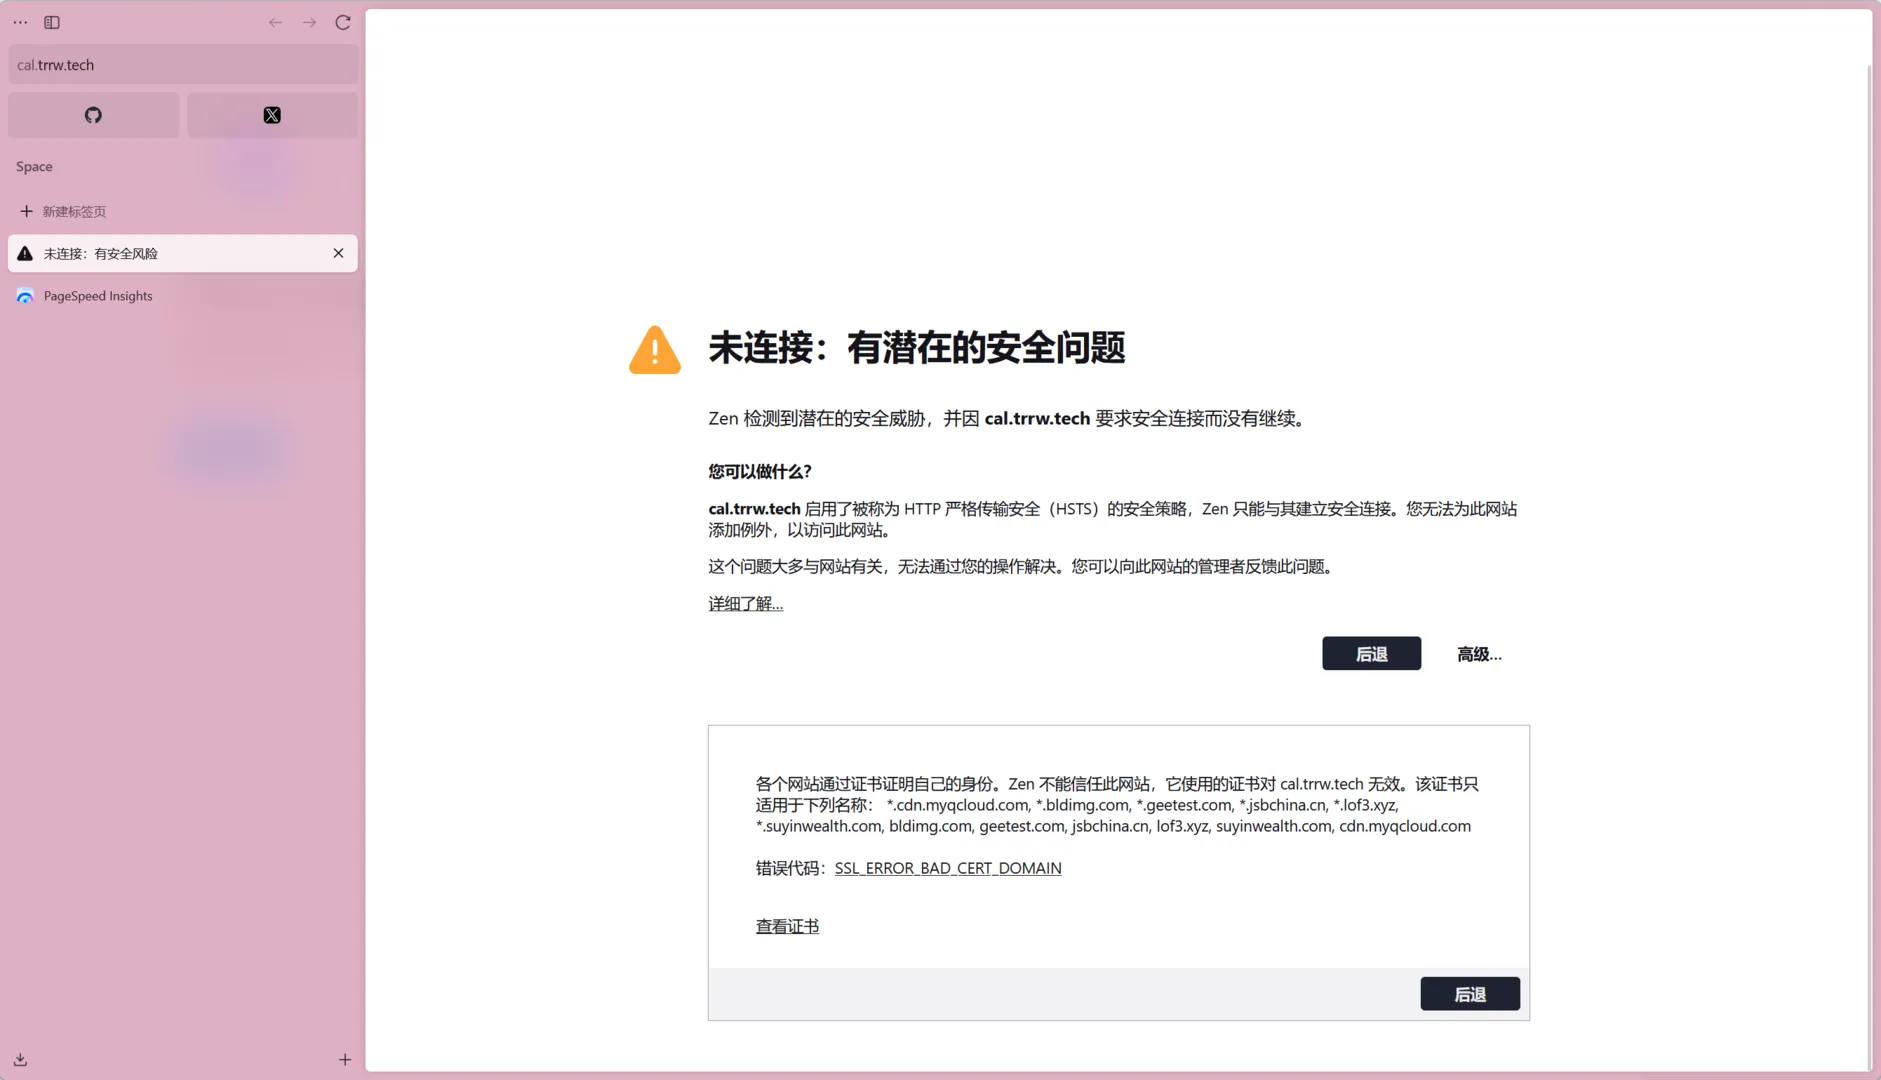This screenshot has height=1080, width=1881.
Task: Toggle the sidebar collapse icon
Action: (x=52, y=22)
